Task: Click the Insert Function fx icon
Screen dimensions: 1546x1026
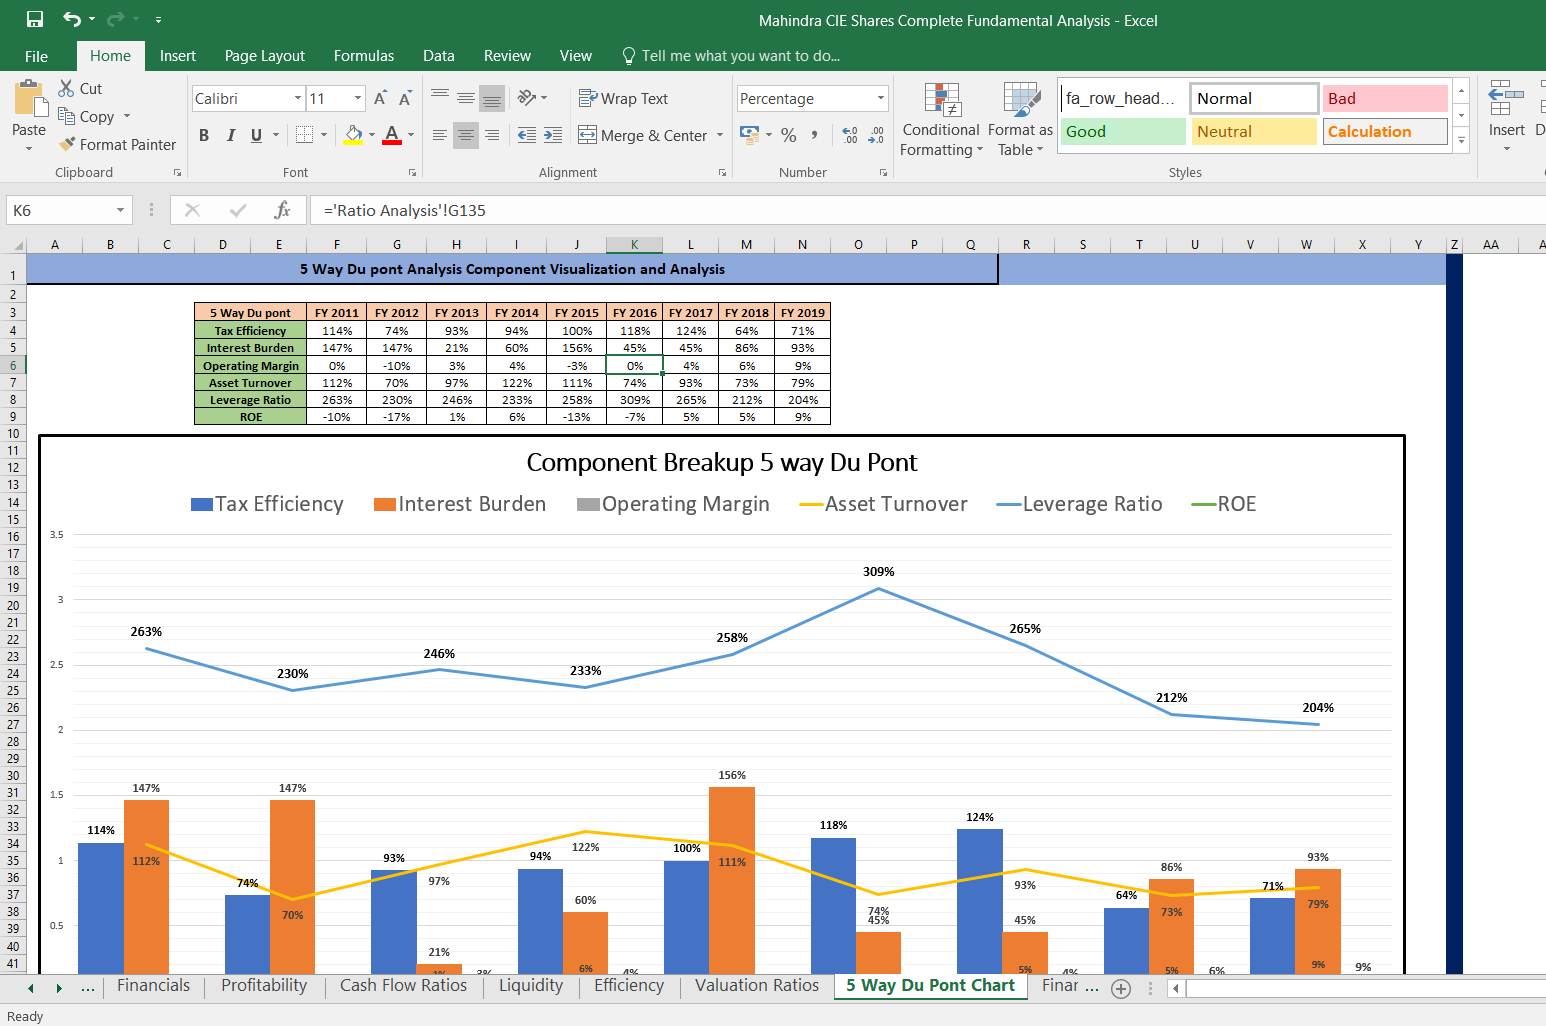Action: tap(282, 210)
